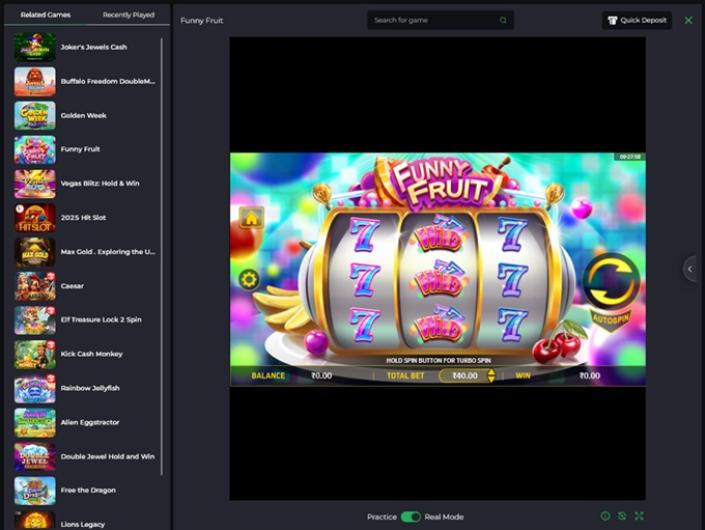Click the AUTOSPIN label button
Image resolution: width=705 pixels, height=530 pixels.
(610, 320)
